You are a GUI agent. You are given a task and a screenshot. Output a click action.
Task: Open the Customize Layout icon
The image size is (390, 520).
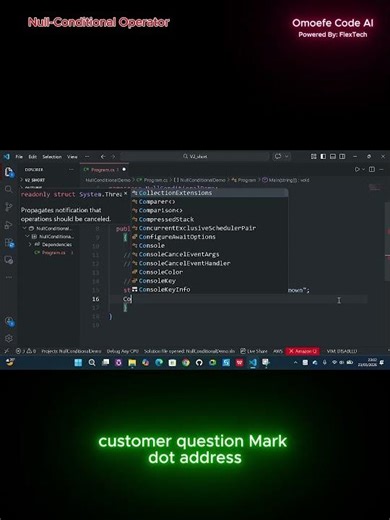tap(313, 156)
